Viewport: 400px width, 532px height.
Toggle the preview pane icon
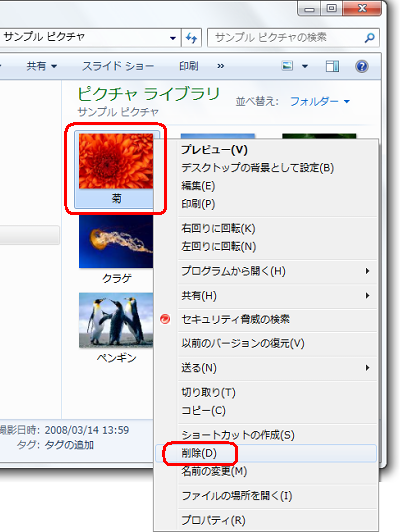pyautogui.click(x=332, y=66)
